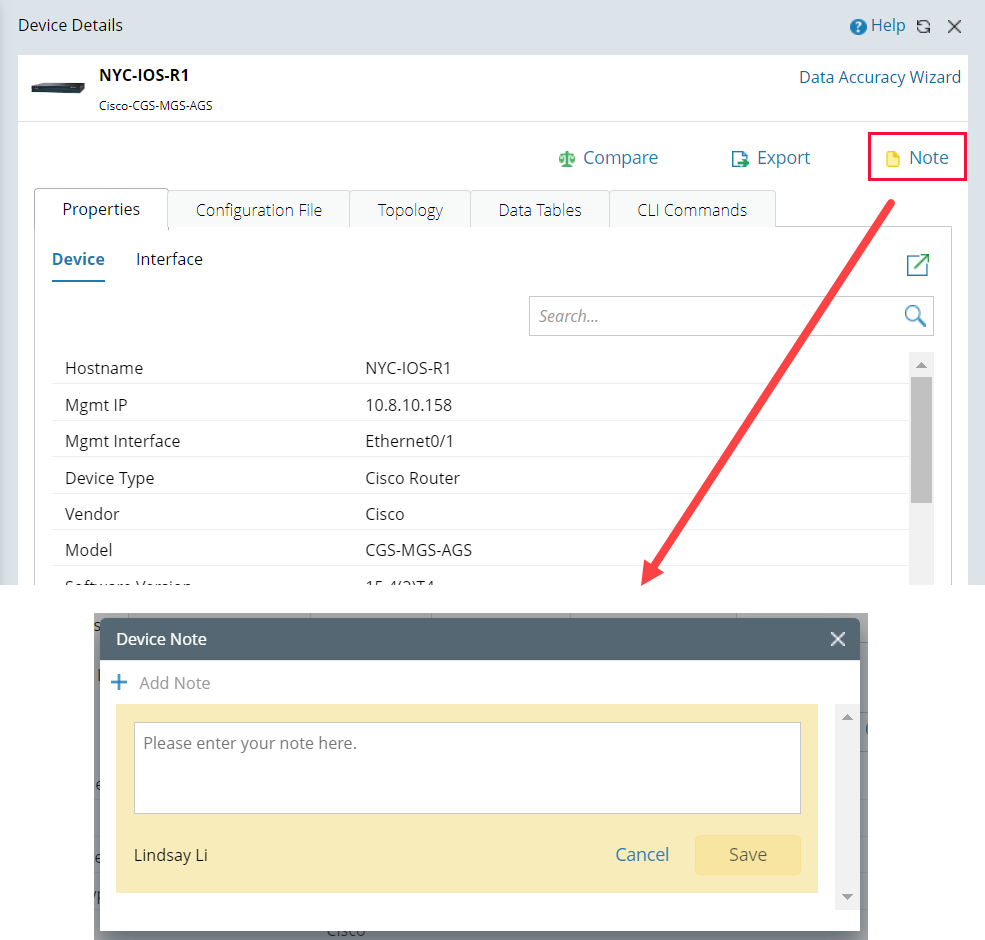Image resolution: width=985 pixels, height=940 pixels.
Task: View the Data Tables tab
Action: coord(539,209)
